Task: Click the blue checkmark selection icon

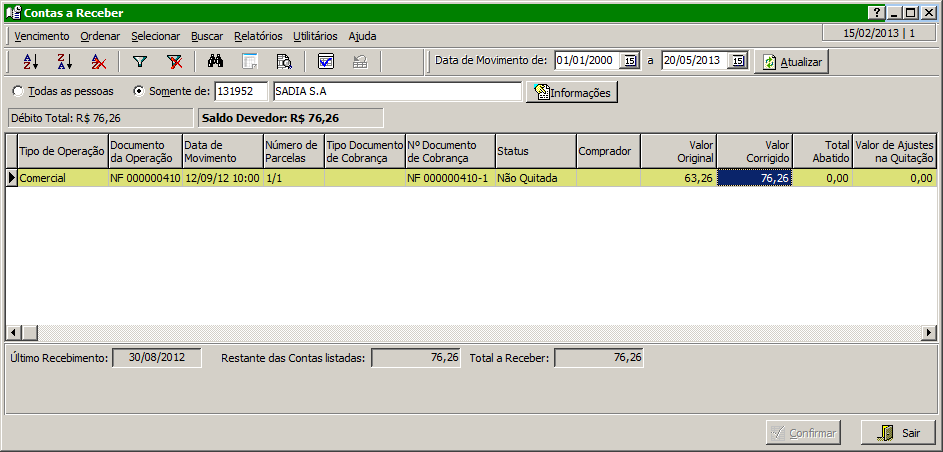Action: point(326,62)
